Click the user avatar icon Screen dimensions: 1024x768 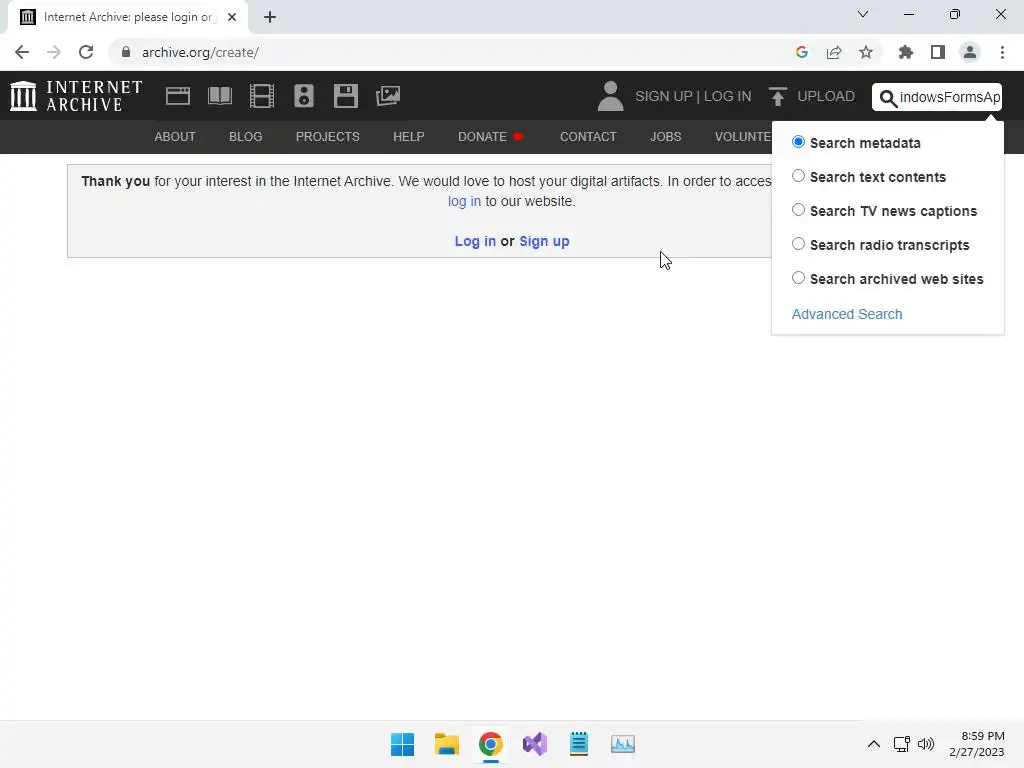pos(611,96)
